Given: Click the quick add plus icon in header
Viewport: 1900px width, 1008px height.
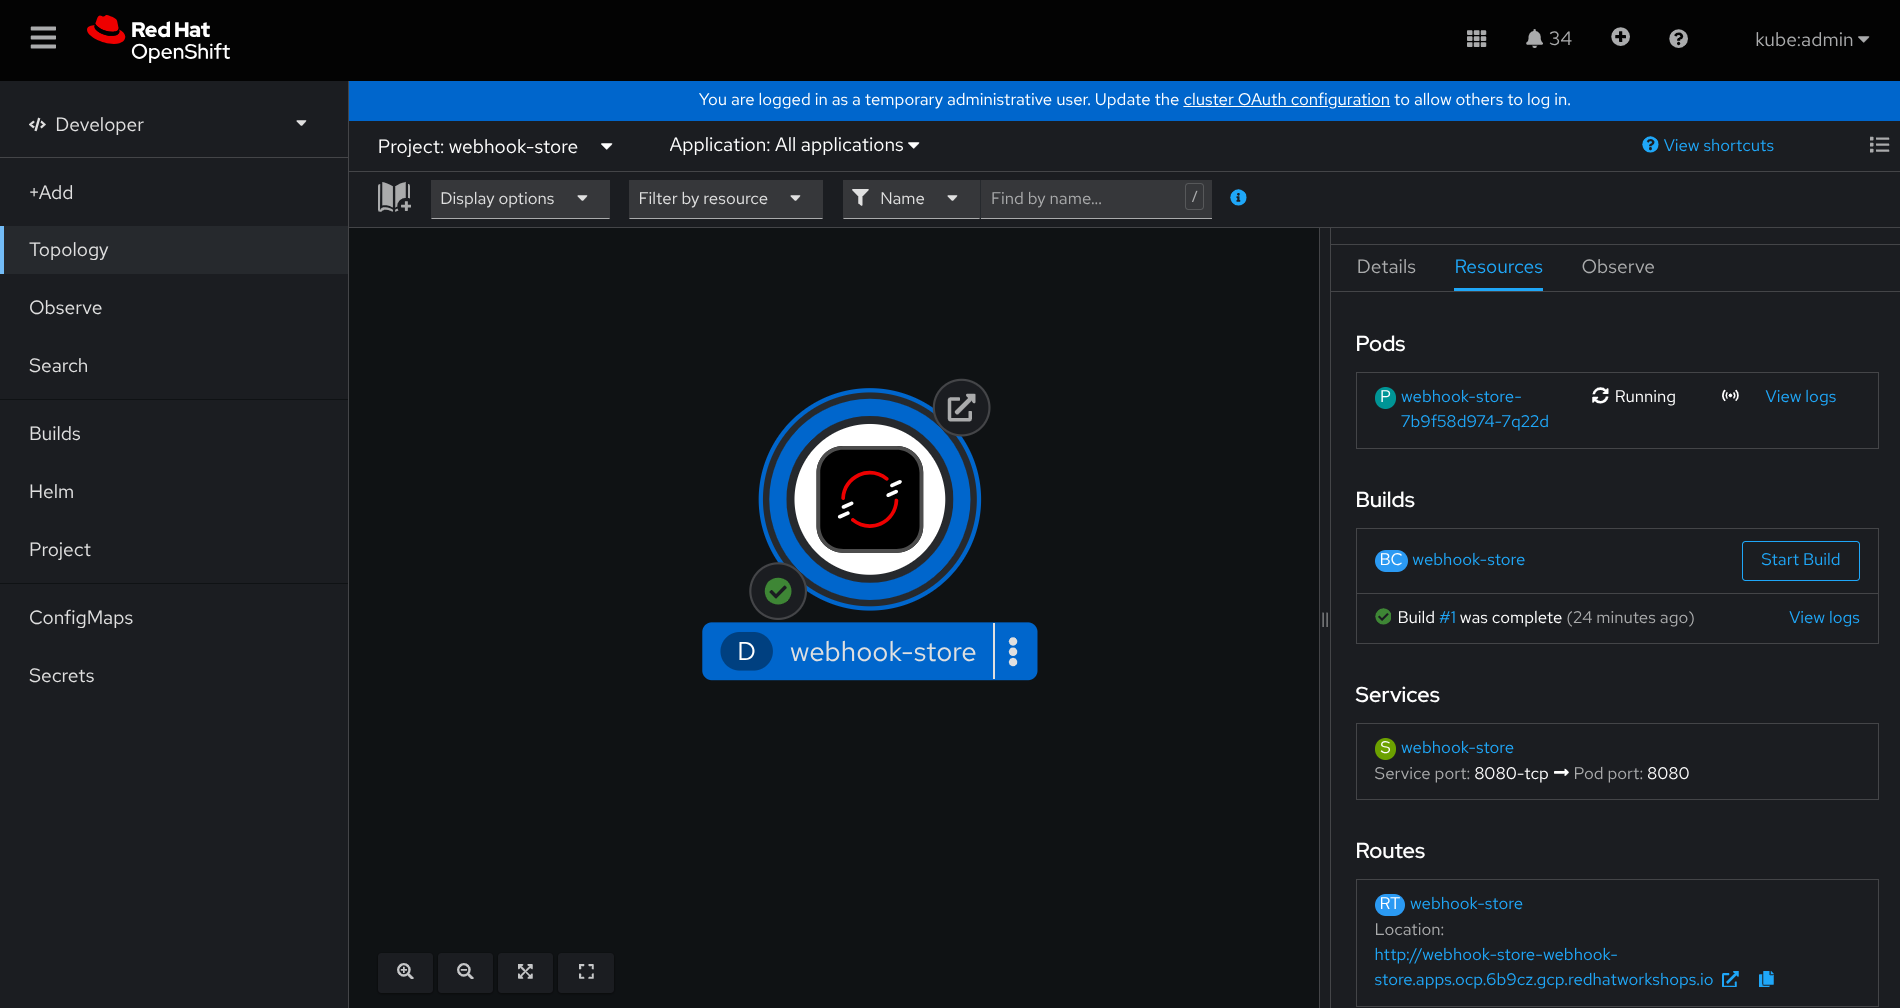Looking at the screenshot, I should point(1620,38).
